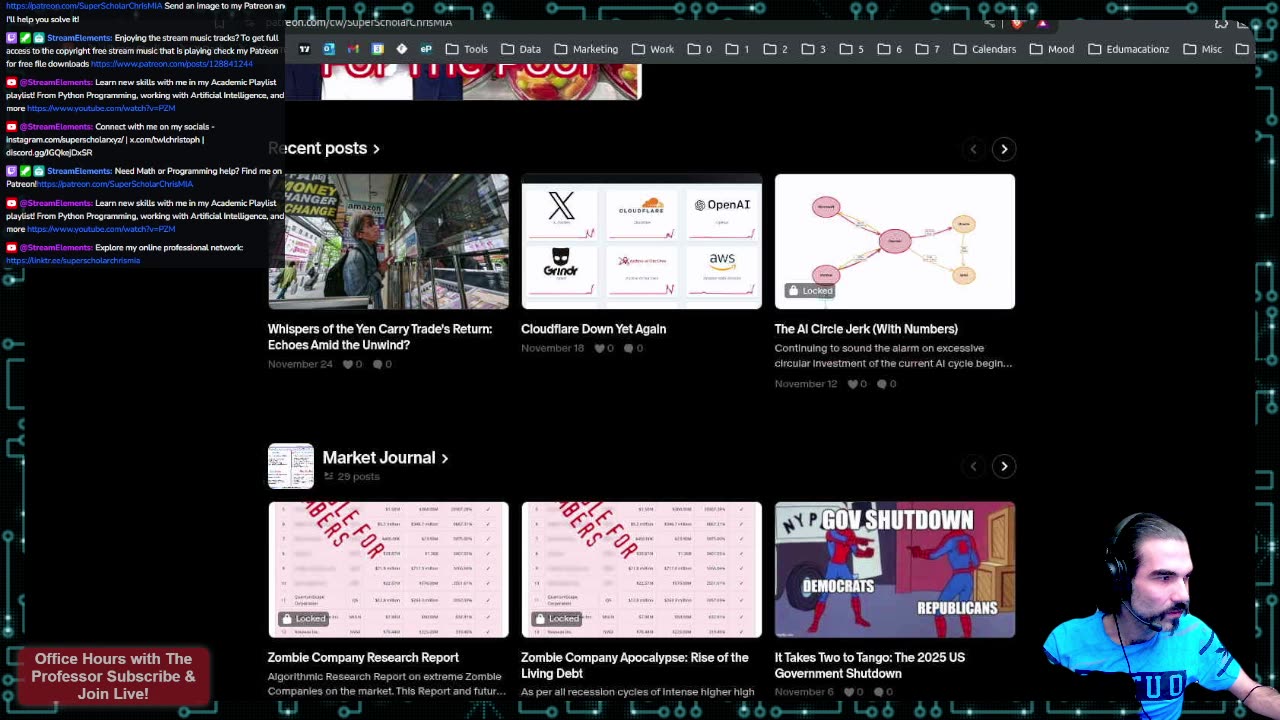Open the Market Journal collection thumbnail
1280x720 pixels.
point(291,466)
